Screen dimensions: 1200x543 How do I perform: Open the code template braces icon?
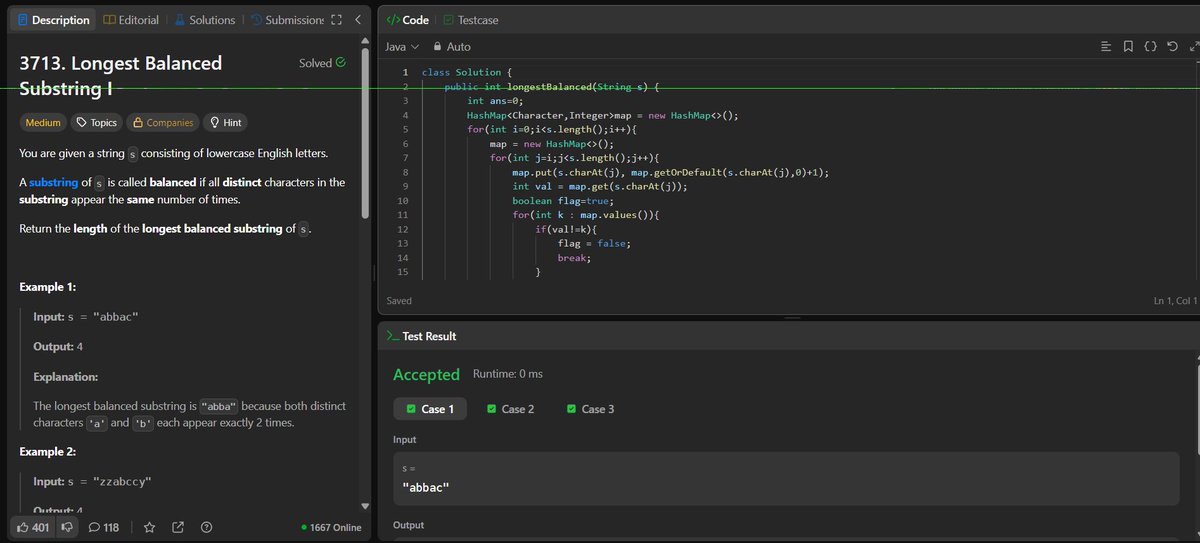coord(1150,47)
